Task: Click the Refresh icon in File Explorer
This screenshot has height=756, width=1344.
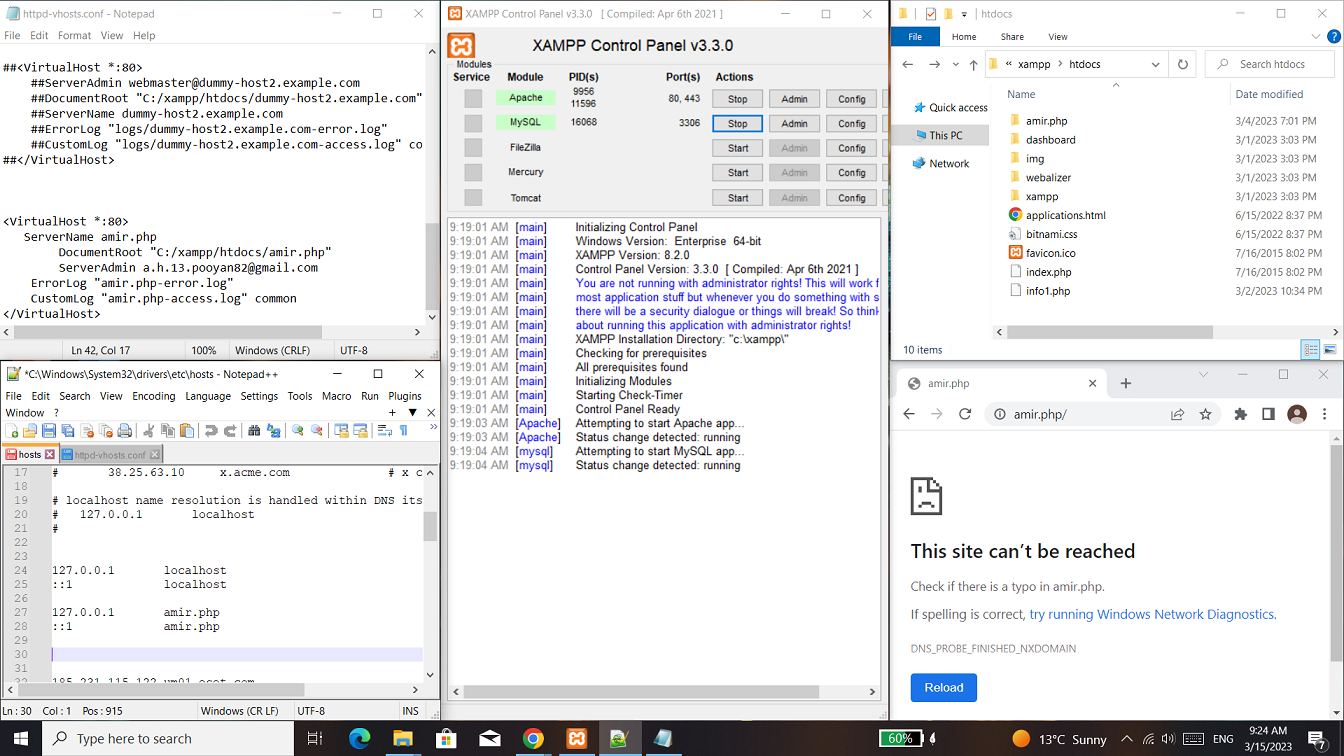Action: pyautogui.click(x=1183, y=64)
